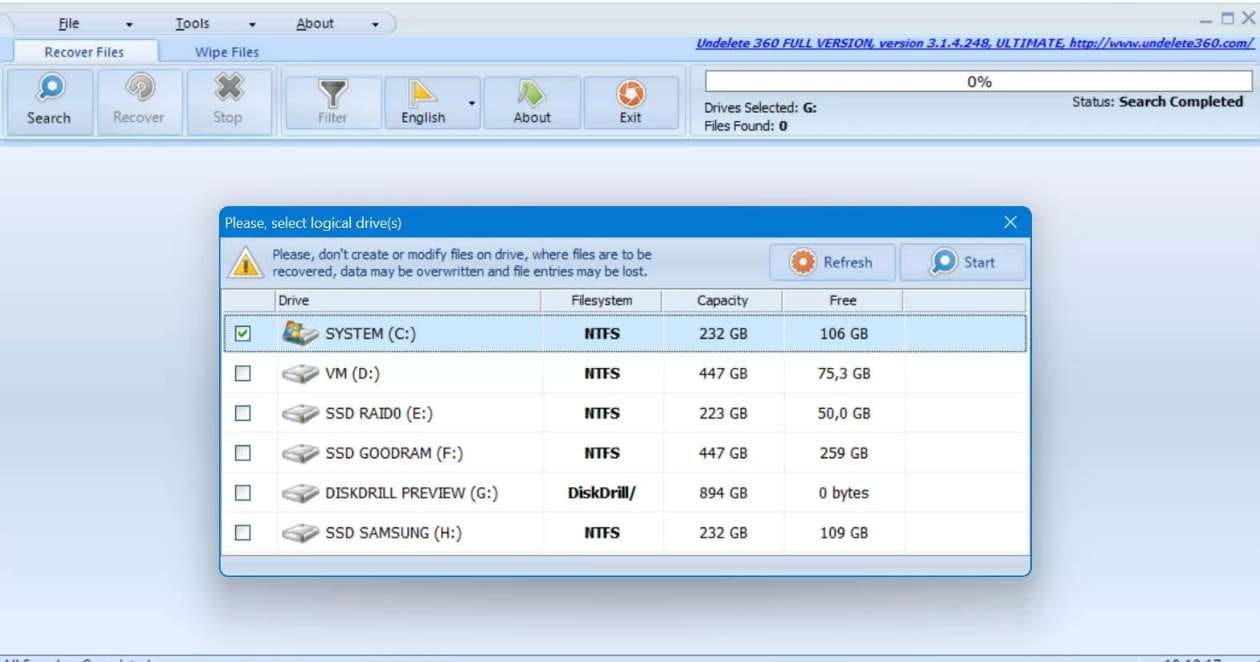The image size is (1260, 662).
Task: Click the Files Found: 0 label
Action: point(745,126)
